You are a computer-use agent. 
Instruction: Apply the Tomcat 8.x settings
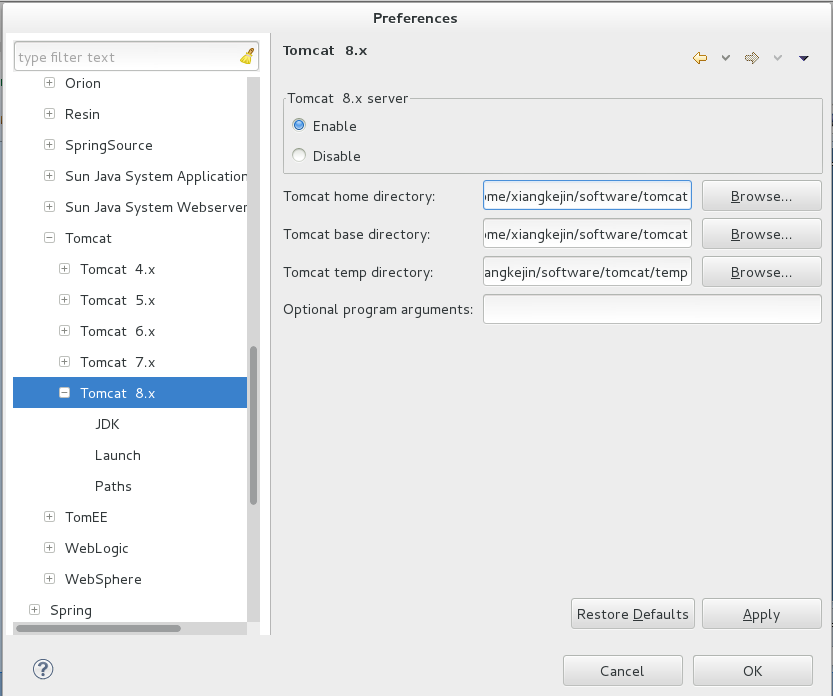[761, 614]
